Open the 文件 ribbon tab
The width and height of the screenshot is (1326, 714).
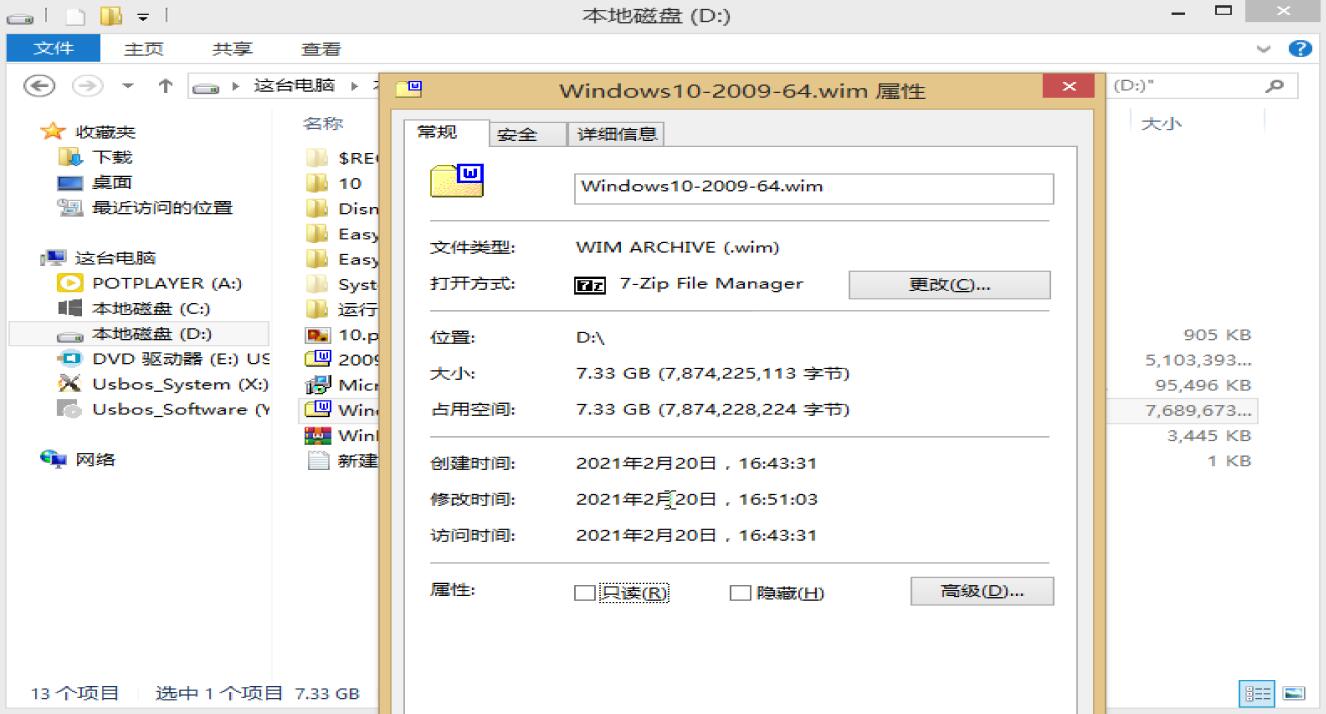[53, 48]
